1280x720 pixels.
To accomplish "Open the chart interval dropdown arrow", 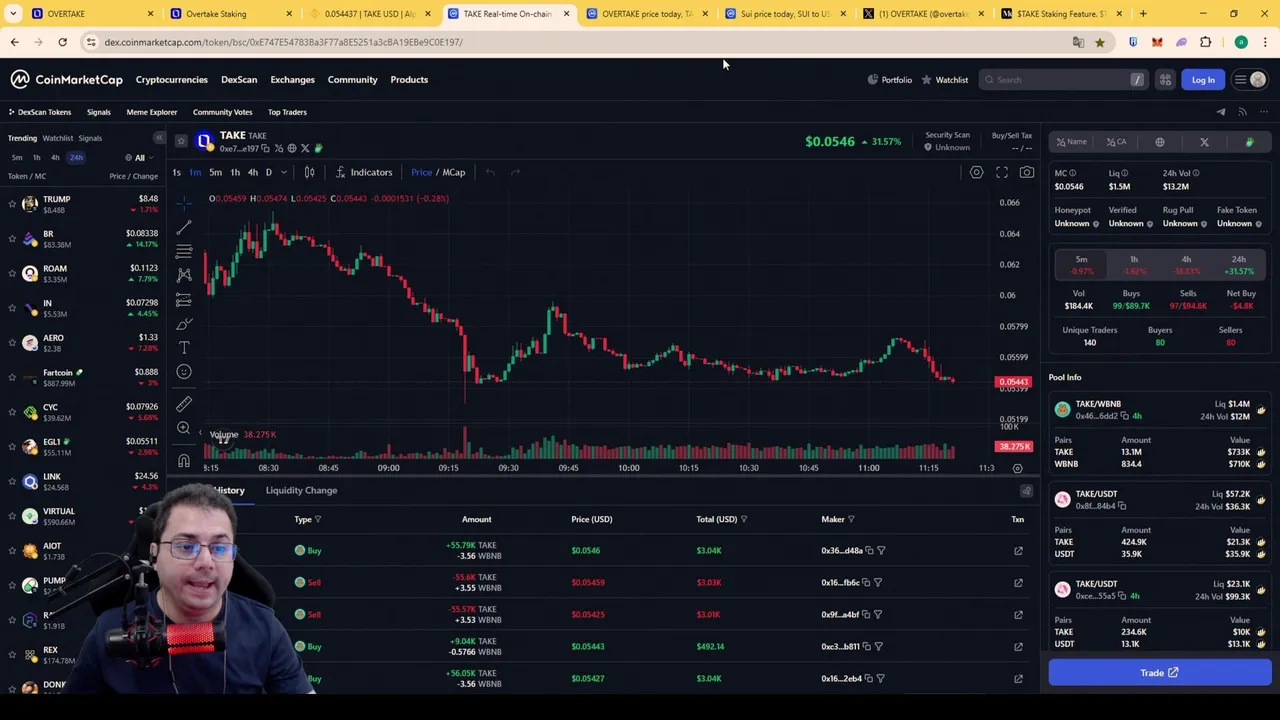I will (283, 172).
